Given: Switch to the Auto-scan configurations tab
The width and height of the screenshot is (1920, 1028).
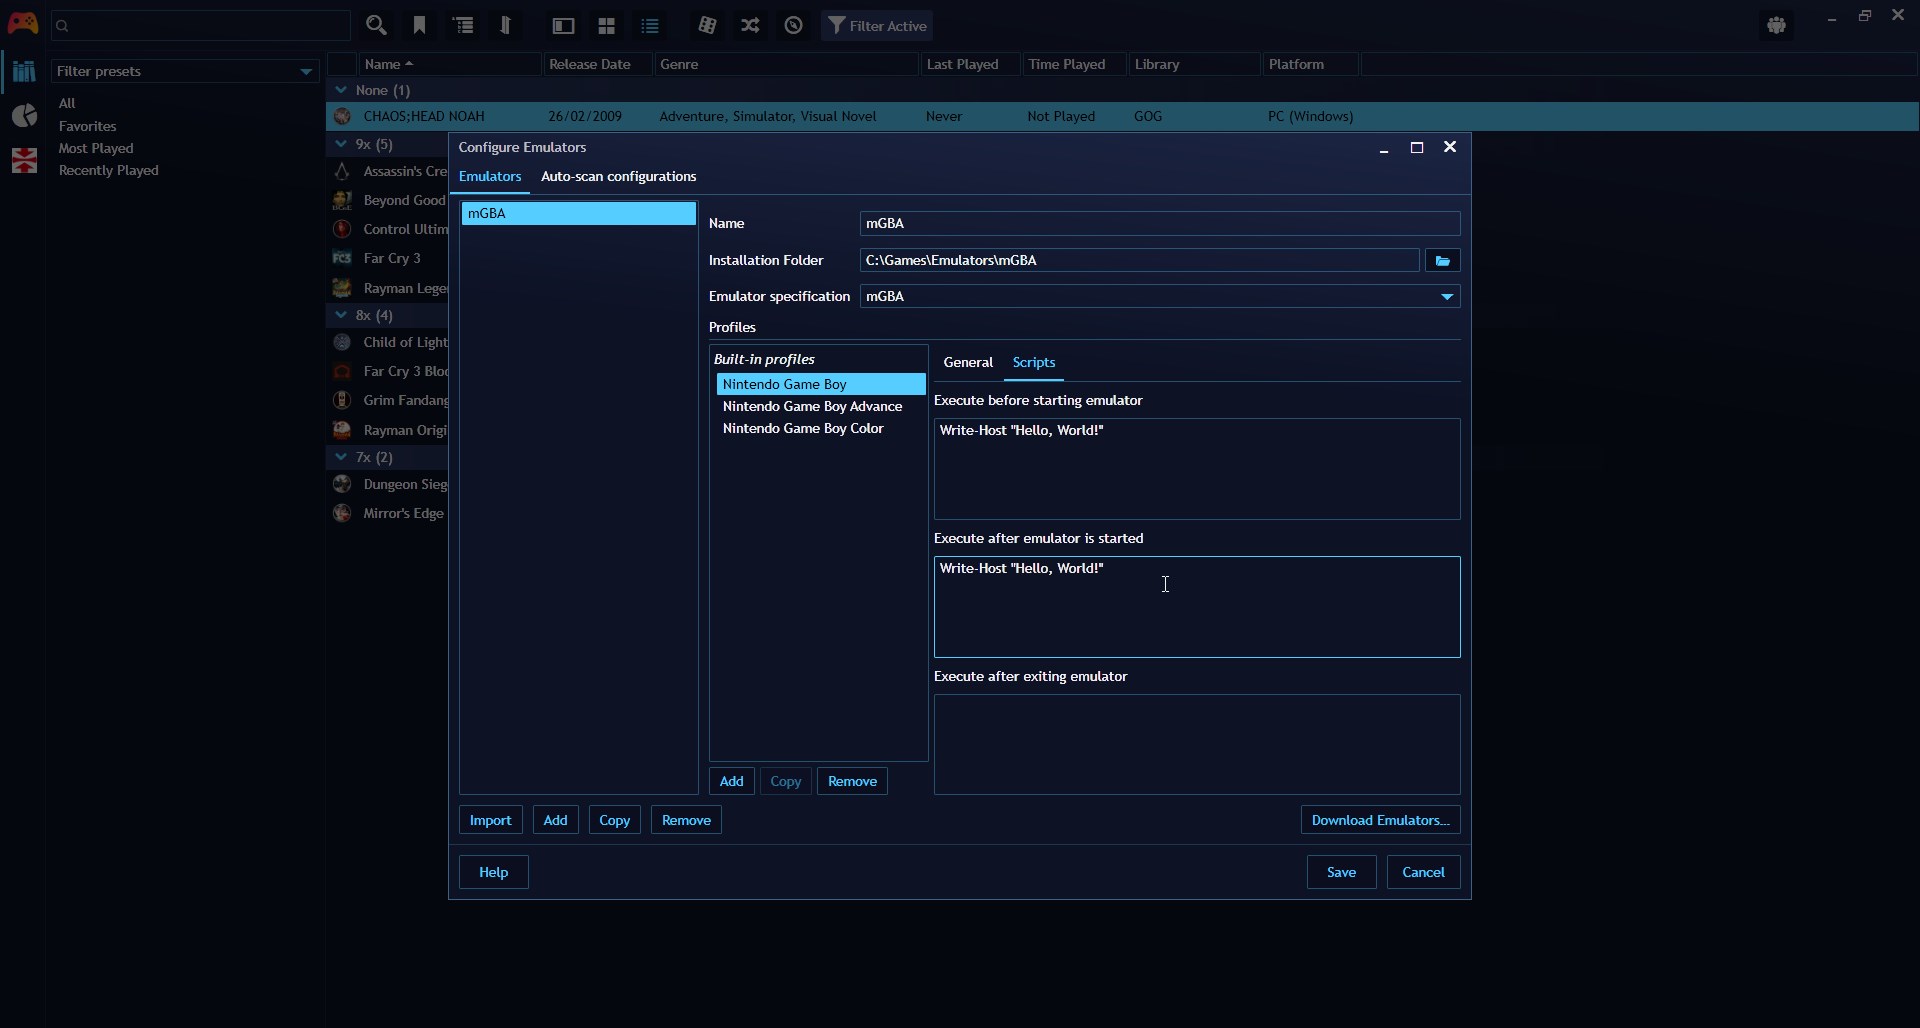Looking at the screenshot, I should 617,177.
